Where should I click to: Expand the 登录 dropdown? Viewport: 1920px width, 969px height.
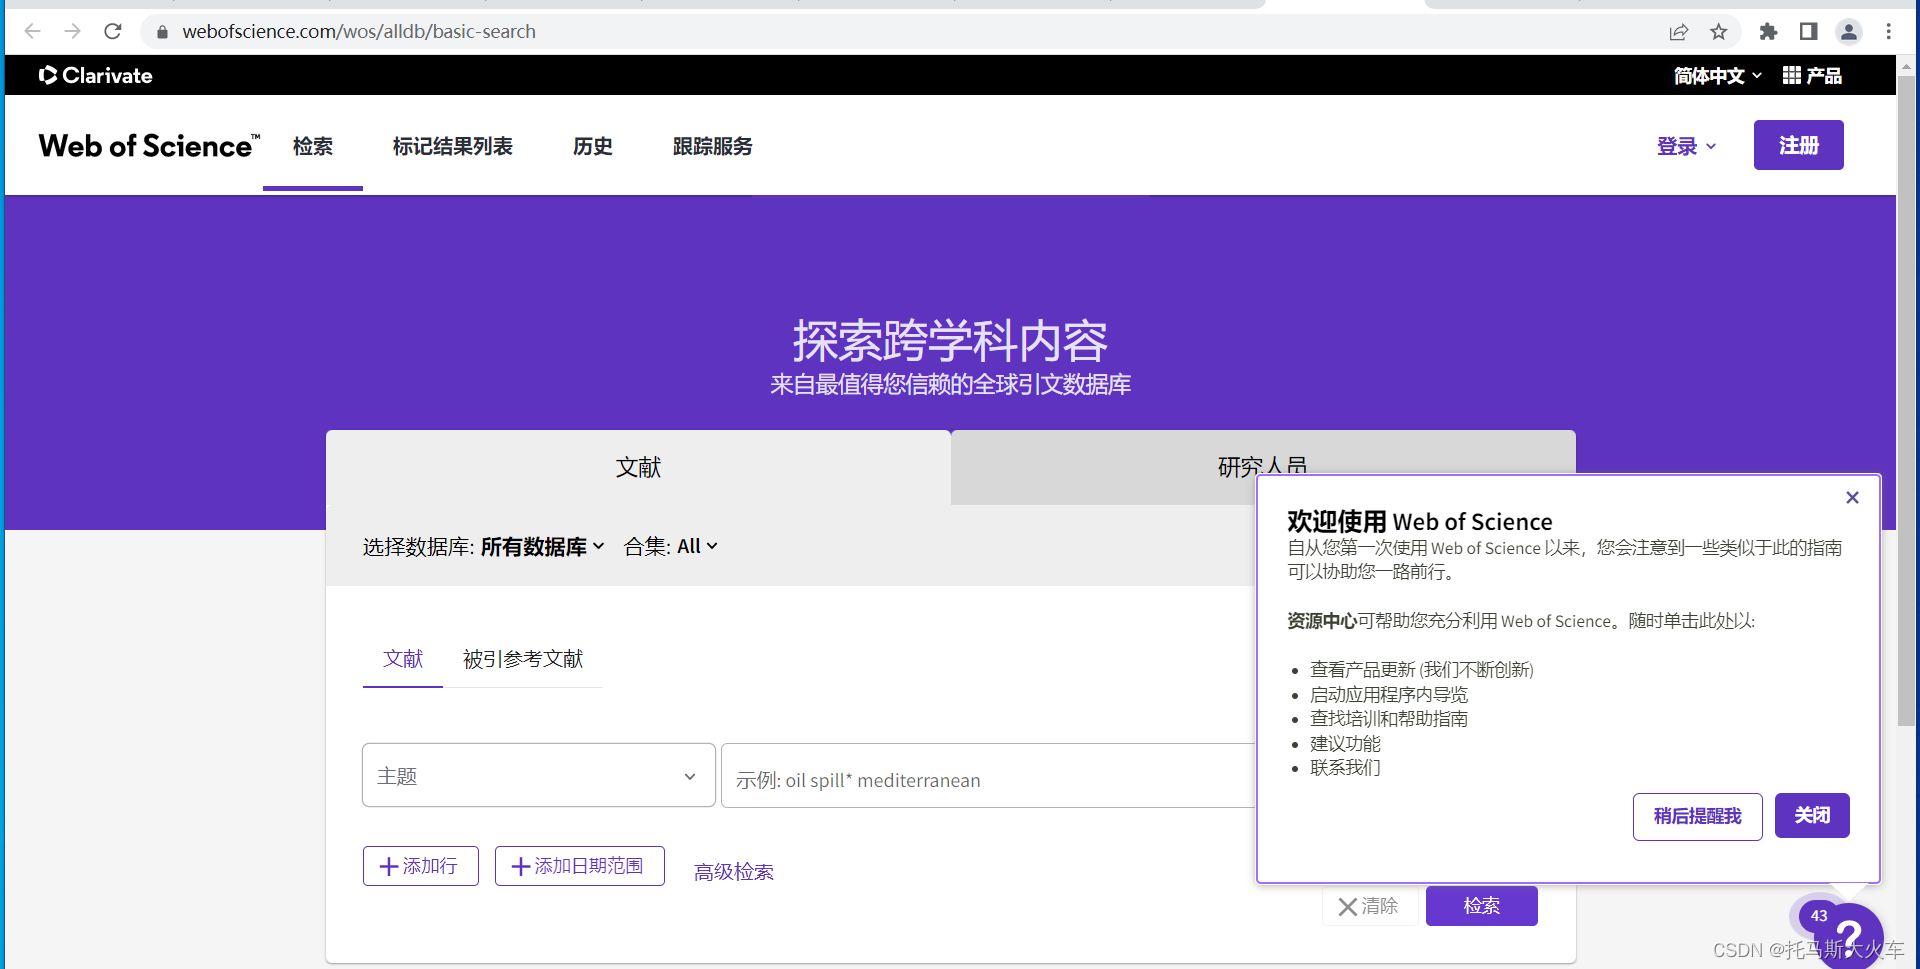pyautogui.click(x=1686, y=146)
